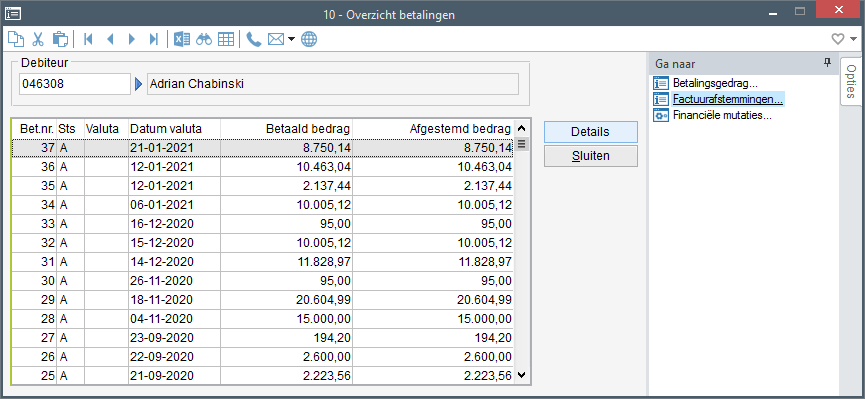Click the betaald bedrag 20.604,99 cell
Screen dimensions: 865x399
tap(286, 300)
